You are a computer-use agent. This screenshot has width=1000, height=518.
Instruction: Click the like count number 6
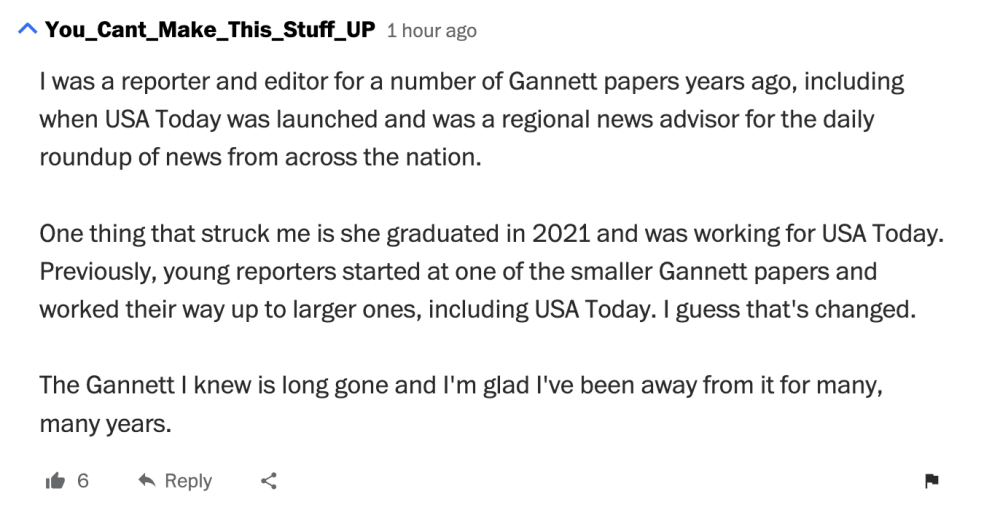83,480
